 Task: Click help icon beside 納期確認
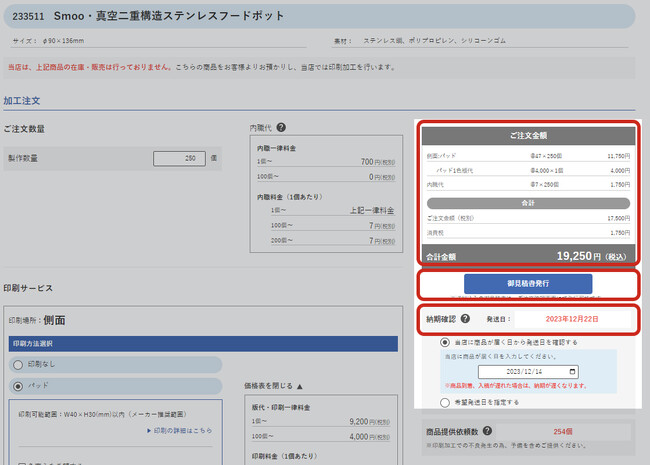[466, 320]
